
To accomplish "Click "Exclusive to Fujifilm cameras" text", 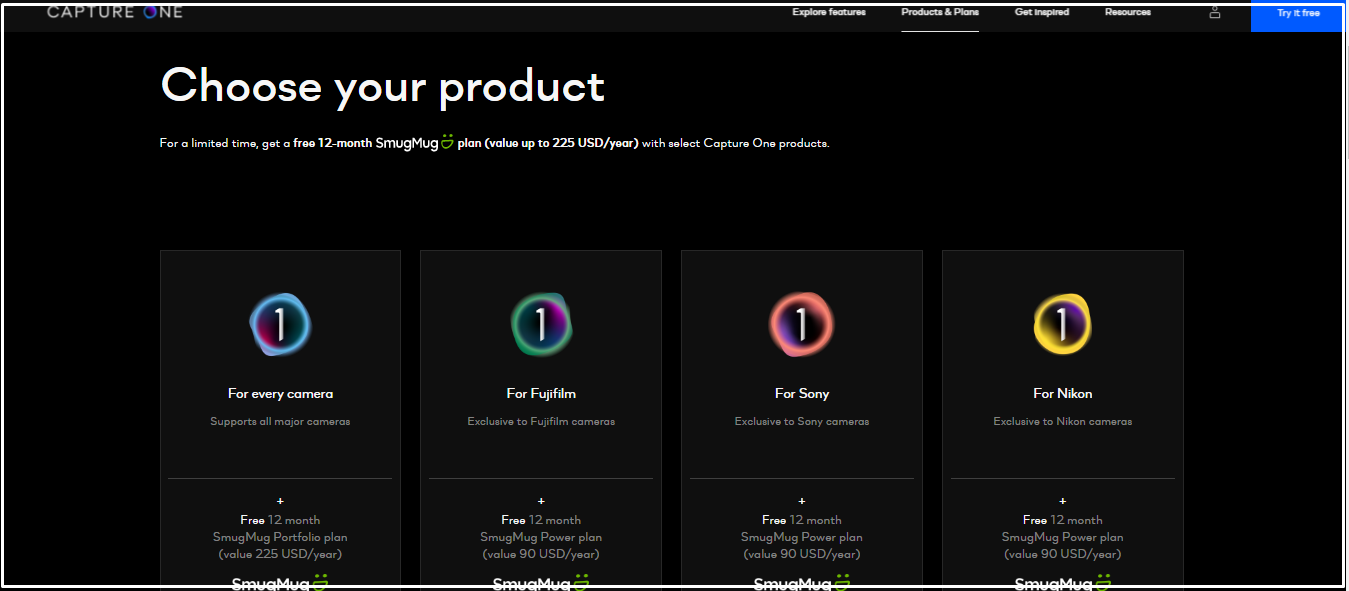I will click(x=541, y=422).
